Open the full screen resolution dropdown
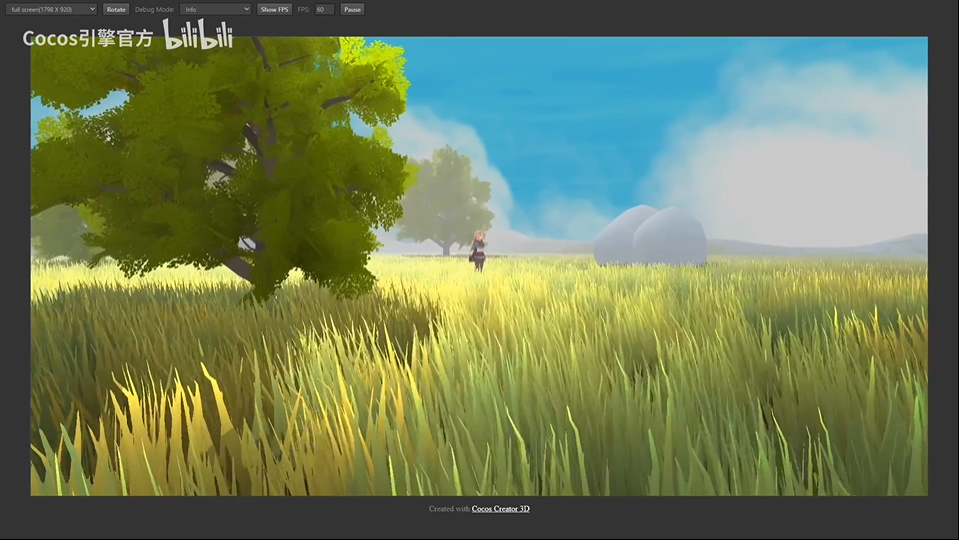 [x=48, y=9]
